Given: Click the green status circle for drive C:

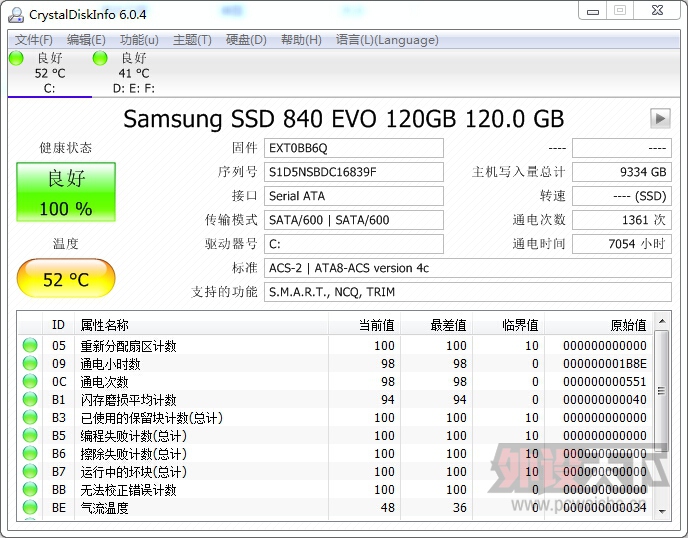Looking at the screenshot, I should pyautogui.click(x=16, y=58).
